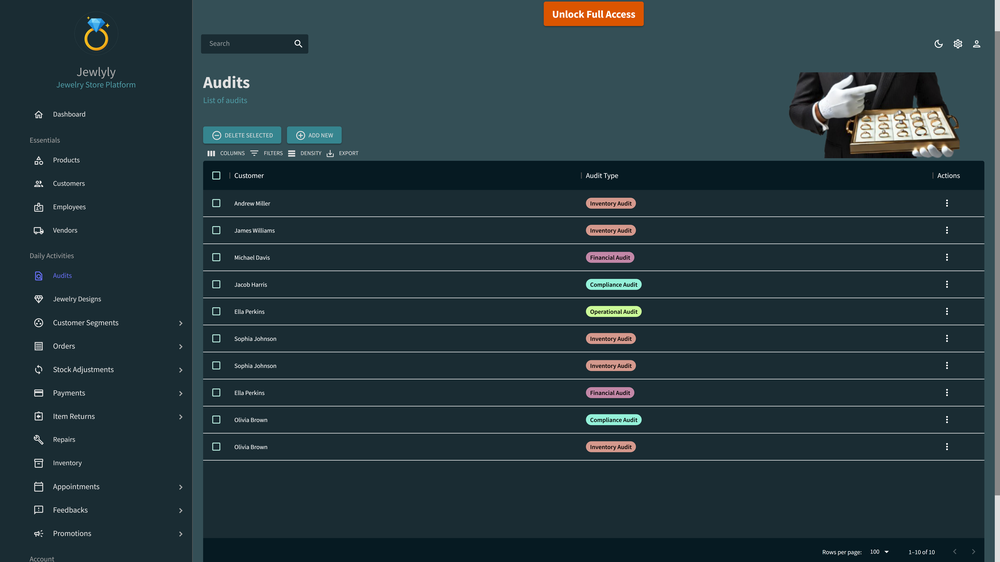Image resolution: width=1000 pixels, height=562 pixels.
Task: Open actions menu for Jacob Harris
Action: coord(946,285)
